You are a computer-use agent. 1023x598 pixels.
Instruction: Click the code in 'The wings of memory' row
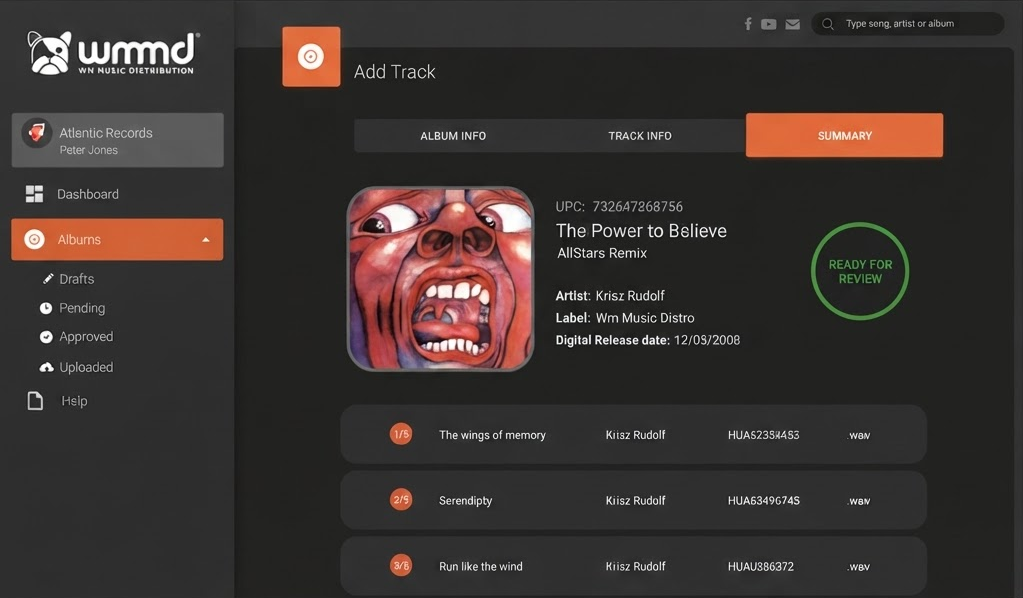(x=763, y=435)
